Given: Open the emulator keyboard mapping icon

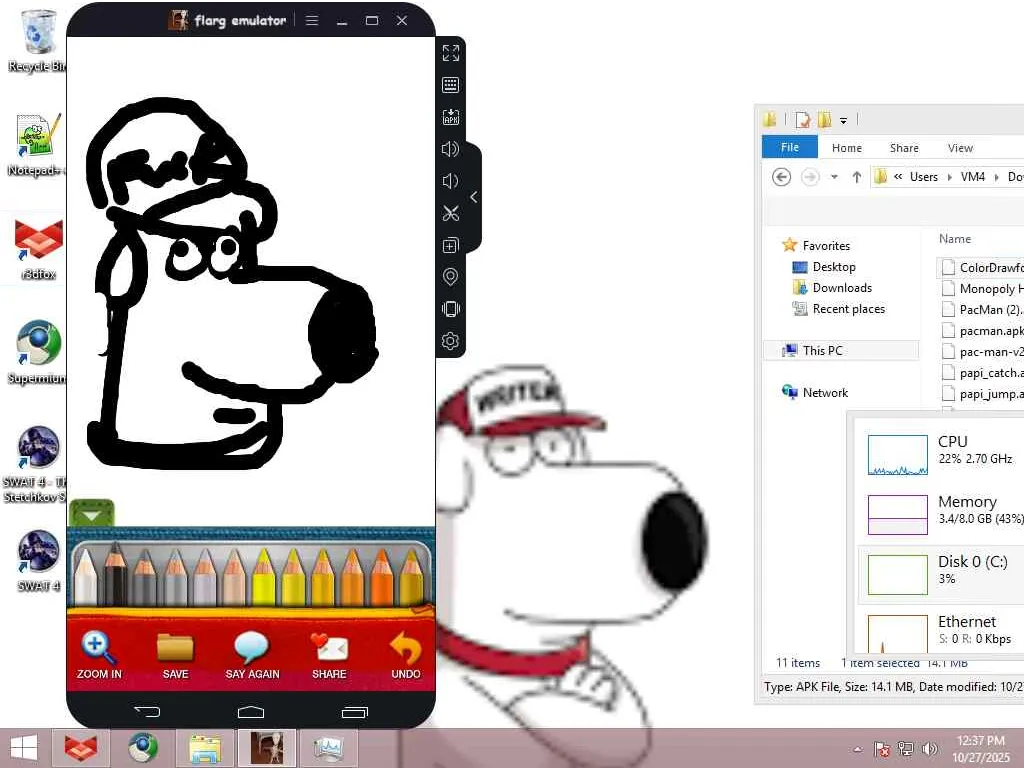Looking at the screenshot, I should [451, 85].
